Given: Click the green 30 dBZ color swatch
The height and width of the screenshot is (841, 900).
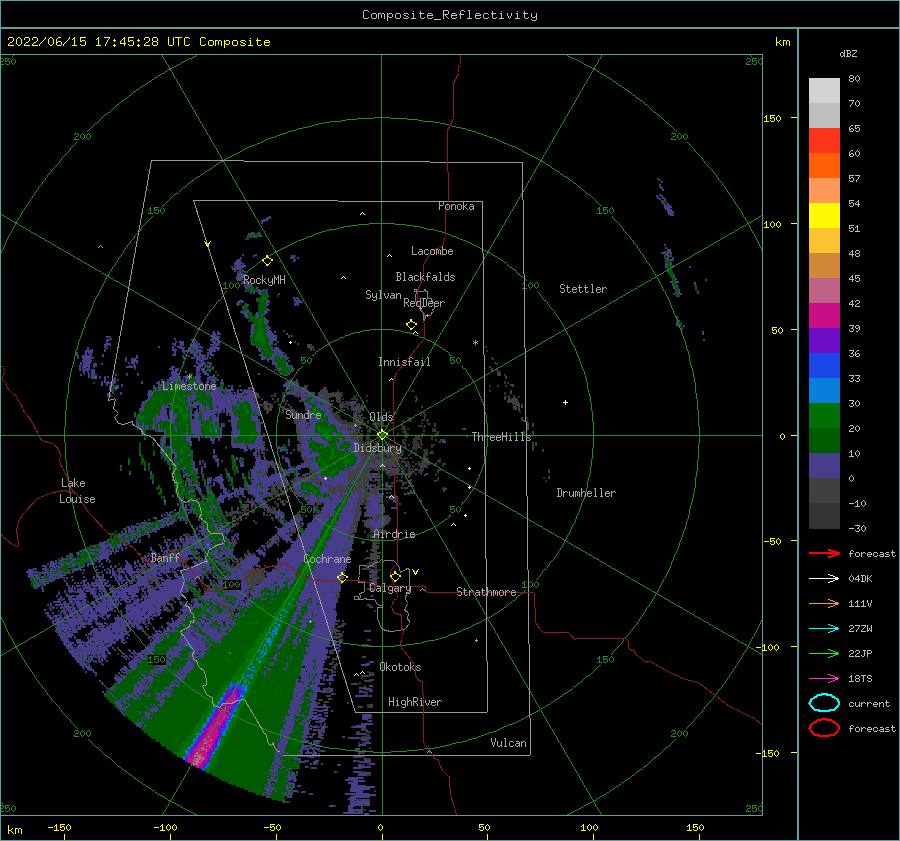Looking at the screenshot, I should 824,416.
